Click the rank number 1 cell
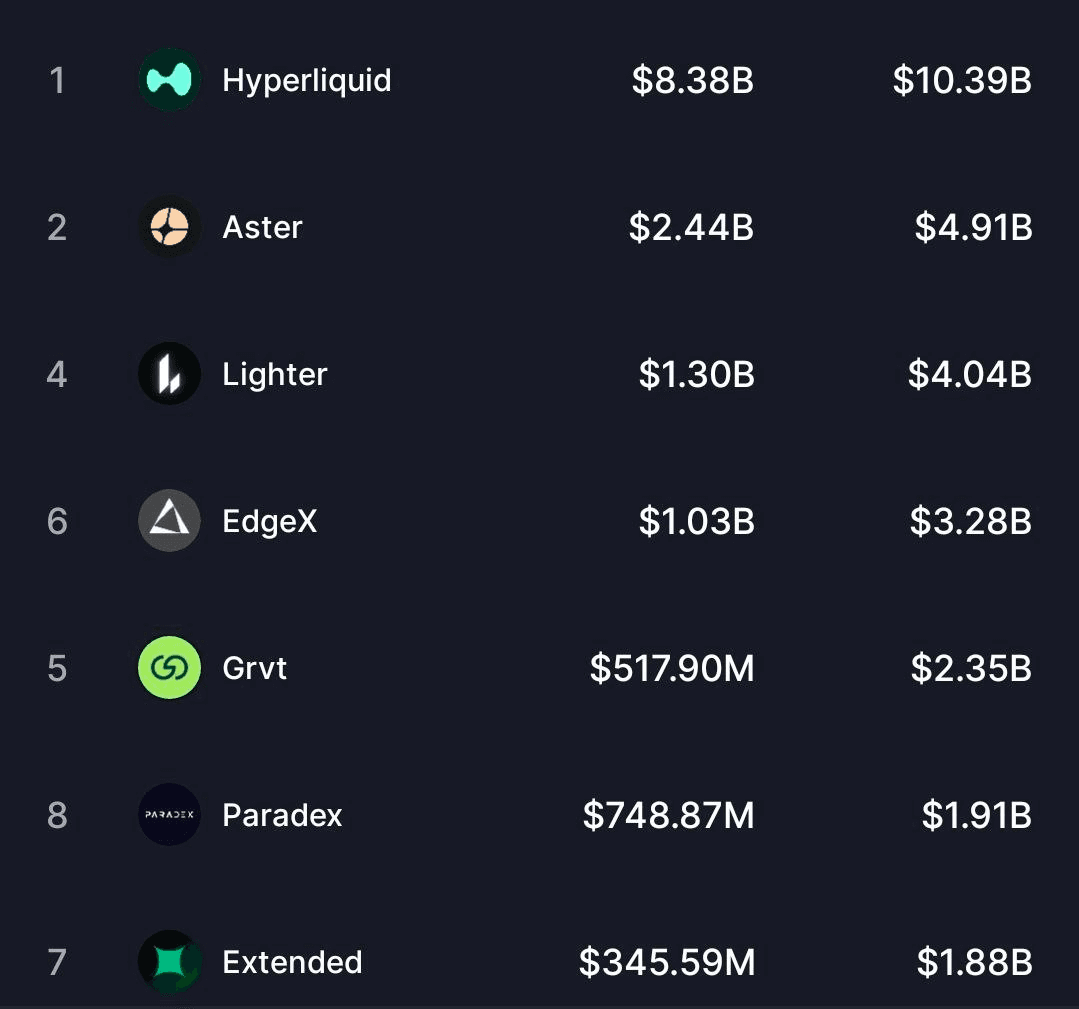The image size is (1079, 1009). (57, 80)
